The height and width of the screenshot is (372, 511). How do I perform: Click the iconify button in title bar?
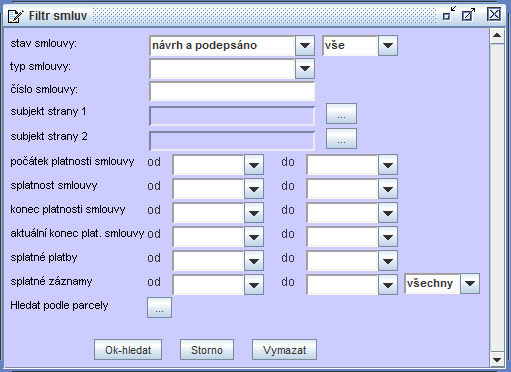pos(449,14)
